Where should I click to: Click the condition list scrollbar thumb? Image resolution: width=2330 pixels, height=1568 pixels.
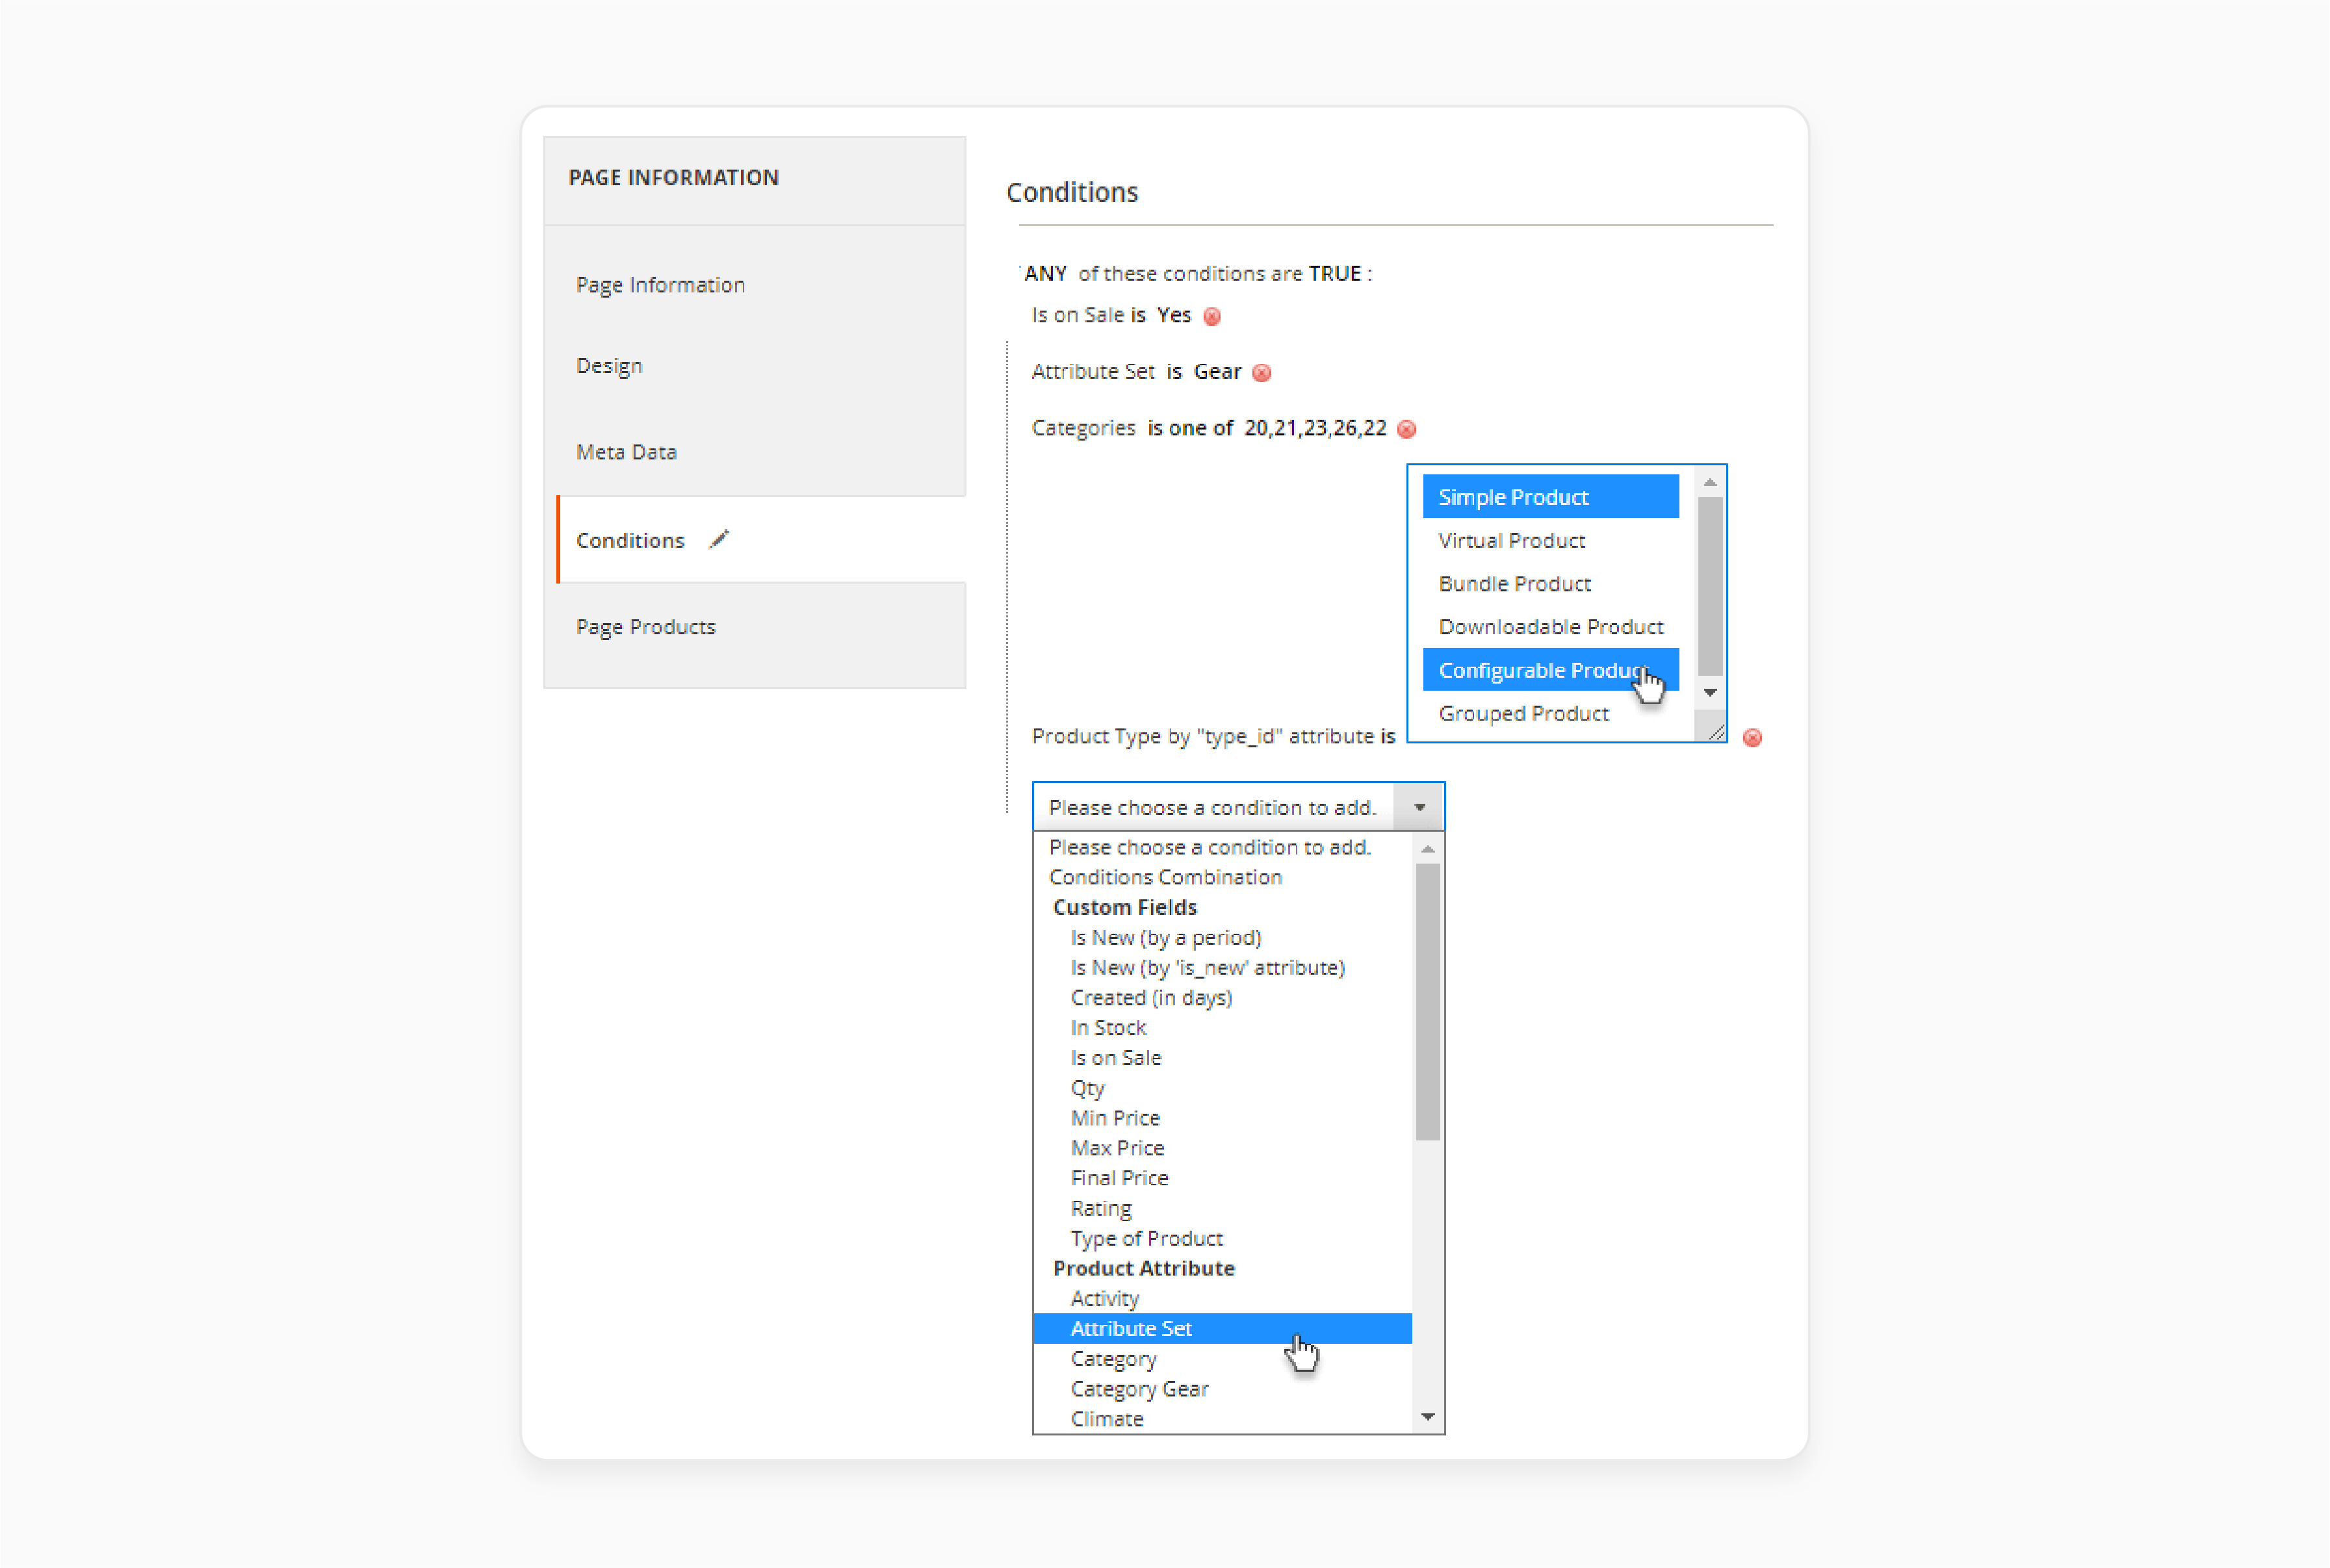point(1428,1002)
